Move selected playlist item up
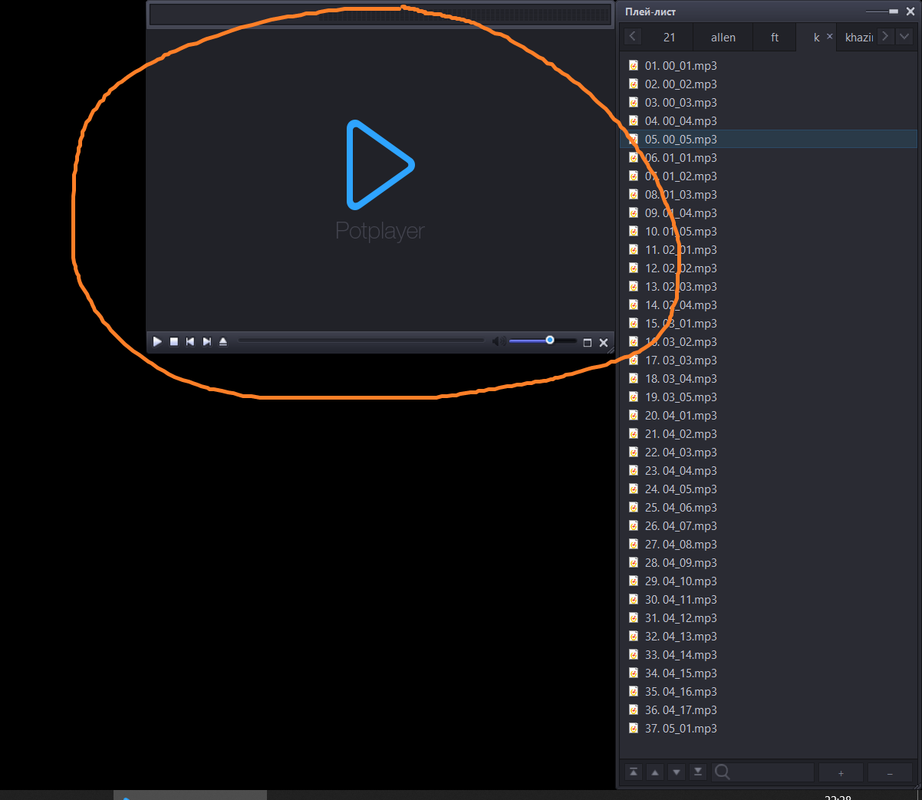The height and width of the screenshot is (800, 922). coord(655,772)
